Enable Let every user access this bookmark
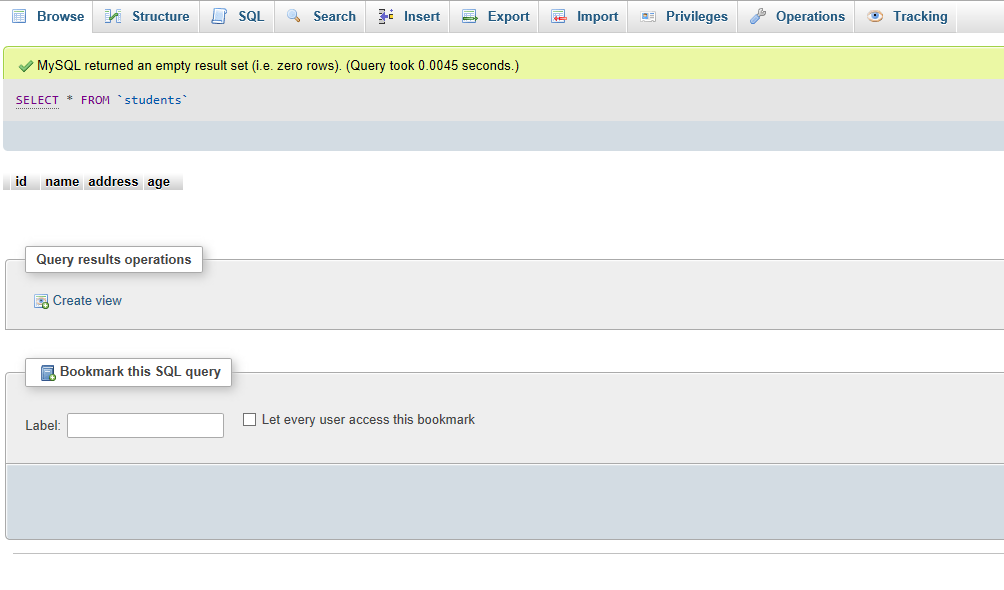1004x590 pixels. 250,420
